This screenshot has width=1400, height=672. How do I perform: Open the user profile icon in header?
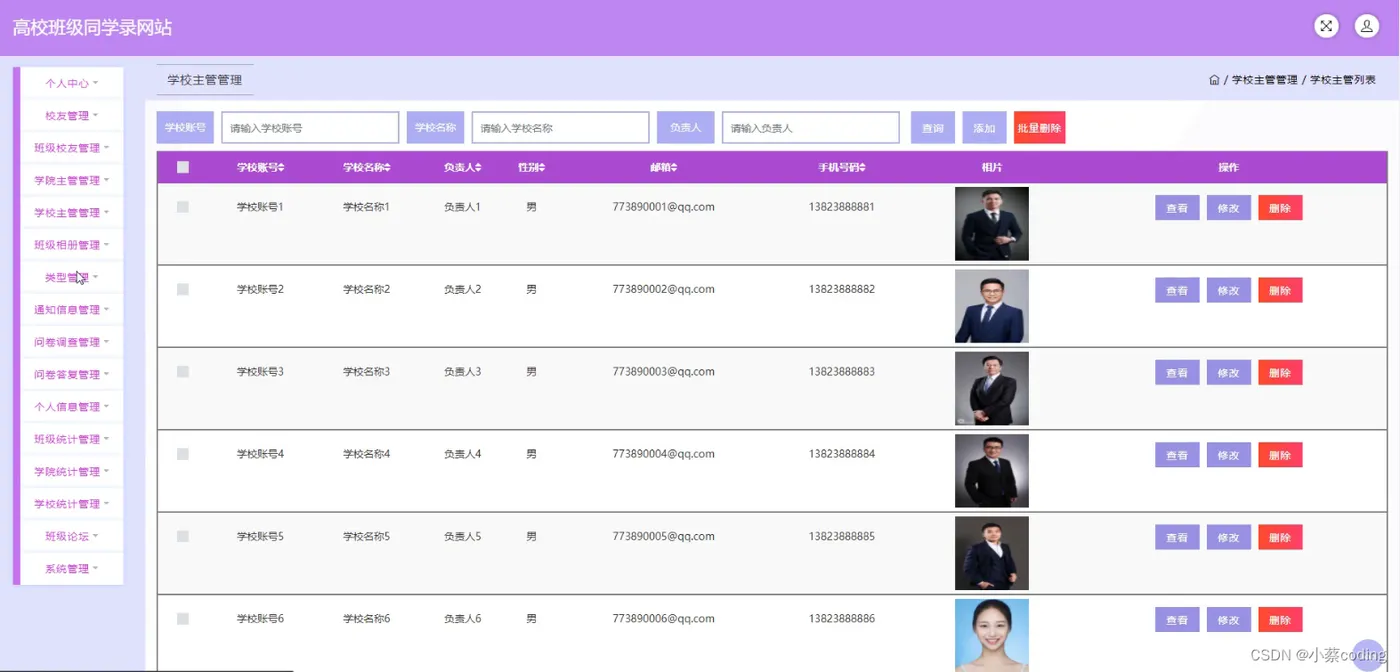(1367, 27)
